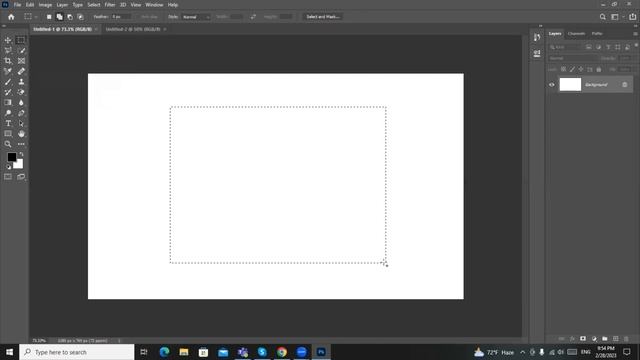This screenshot has width=640, height=360.
Task: Toggle Quick Mask mode
Action: tap(8, 177)
